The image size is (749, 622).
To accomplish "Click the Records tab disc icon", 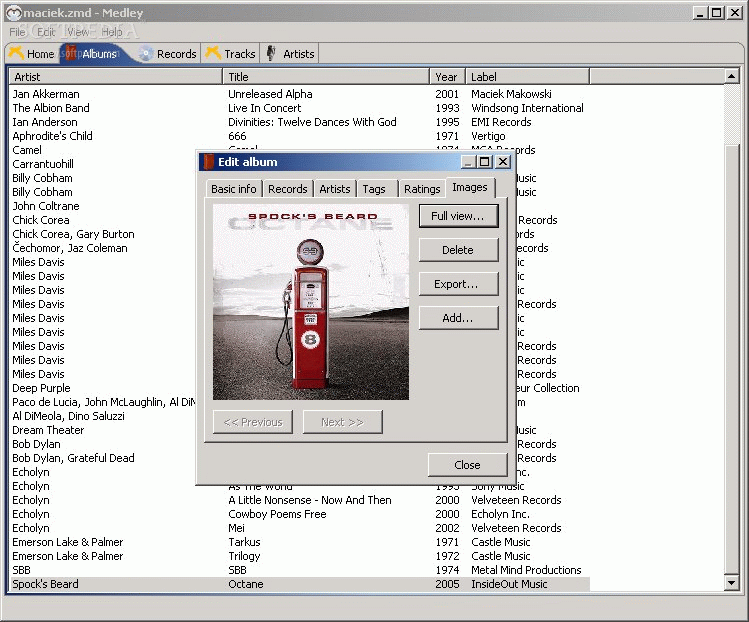I will coord(146,54).
